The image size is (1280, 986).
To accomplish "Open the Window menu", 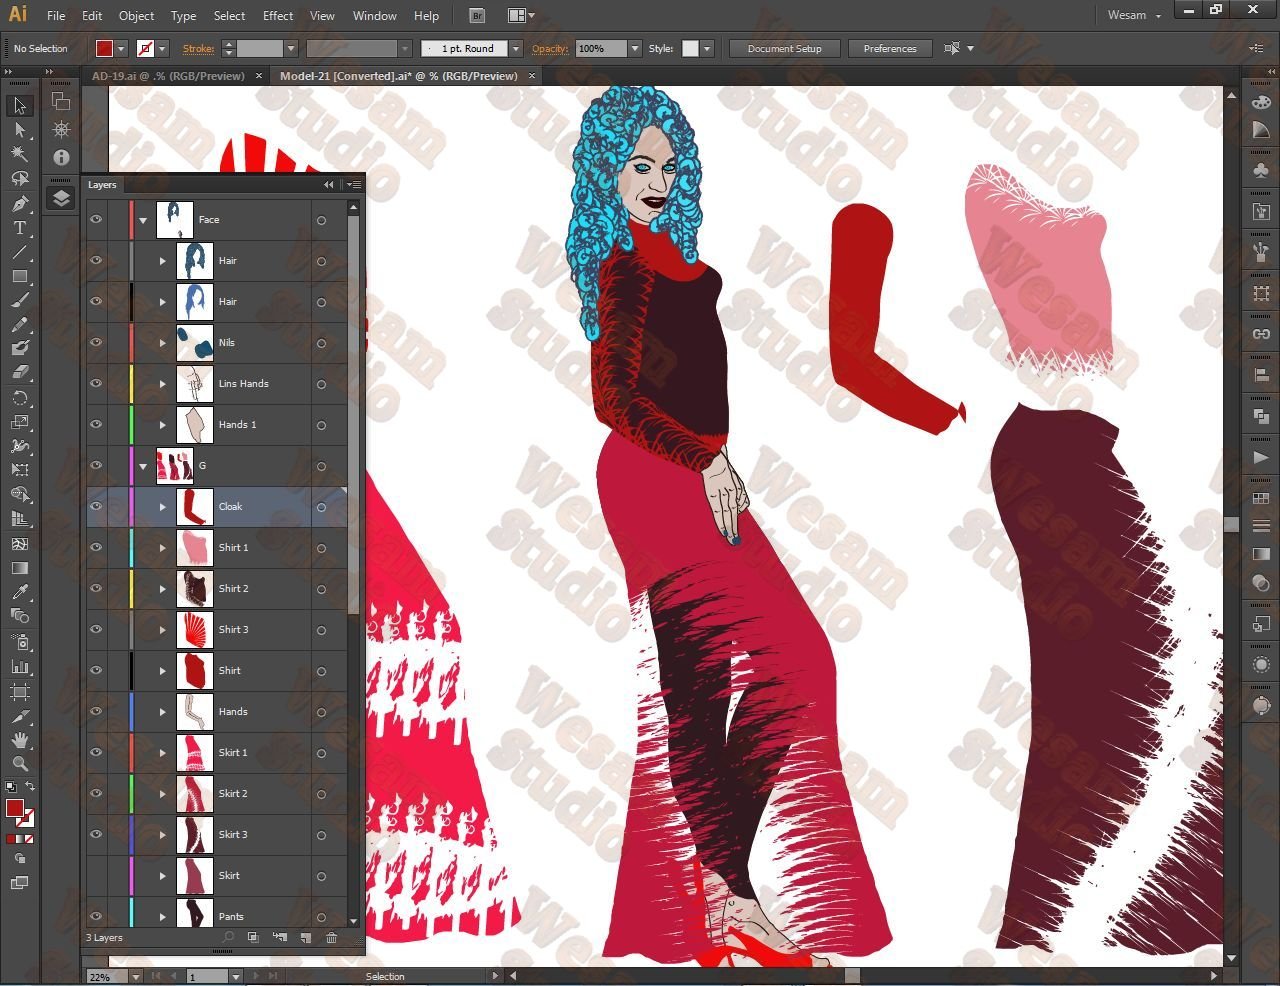I will [375, 15].
